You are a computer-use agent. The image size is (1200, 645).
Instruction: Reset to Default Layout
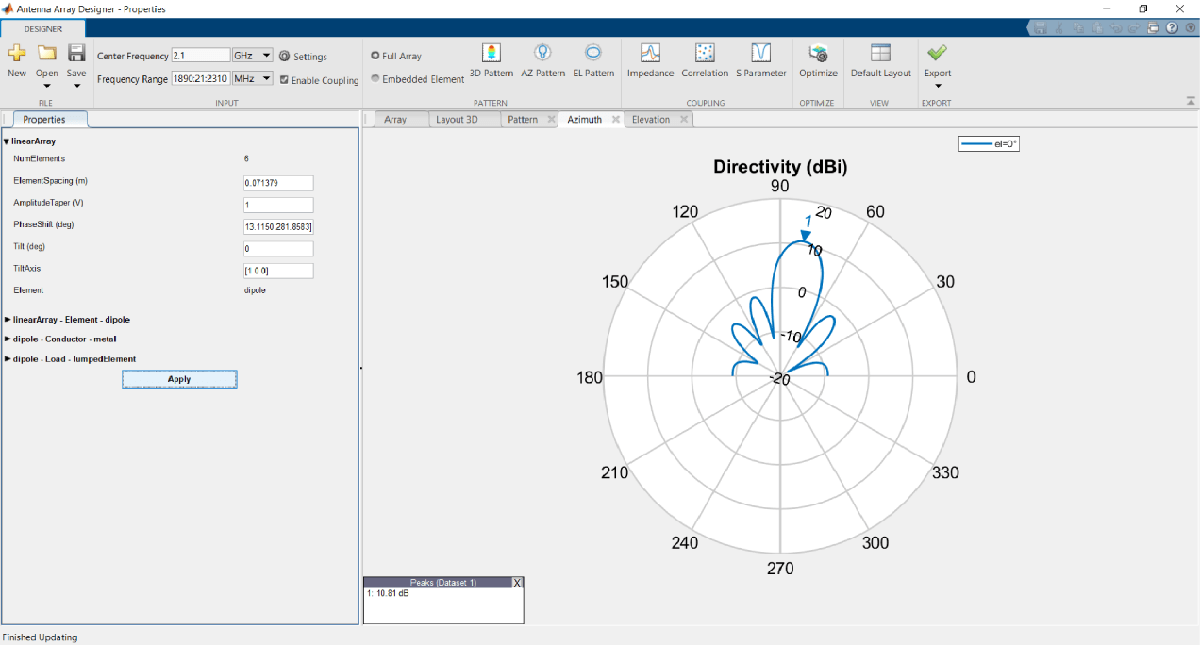point(880,54)
